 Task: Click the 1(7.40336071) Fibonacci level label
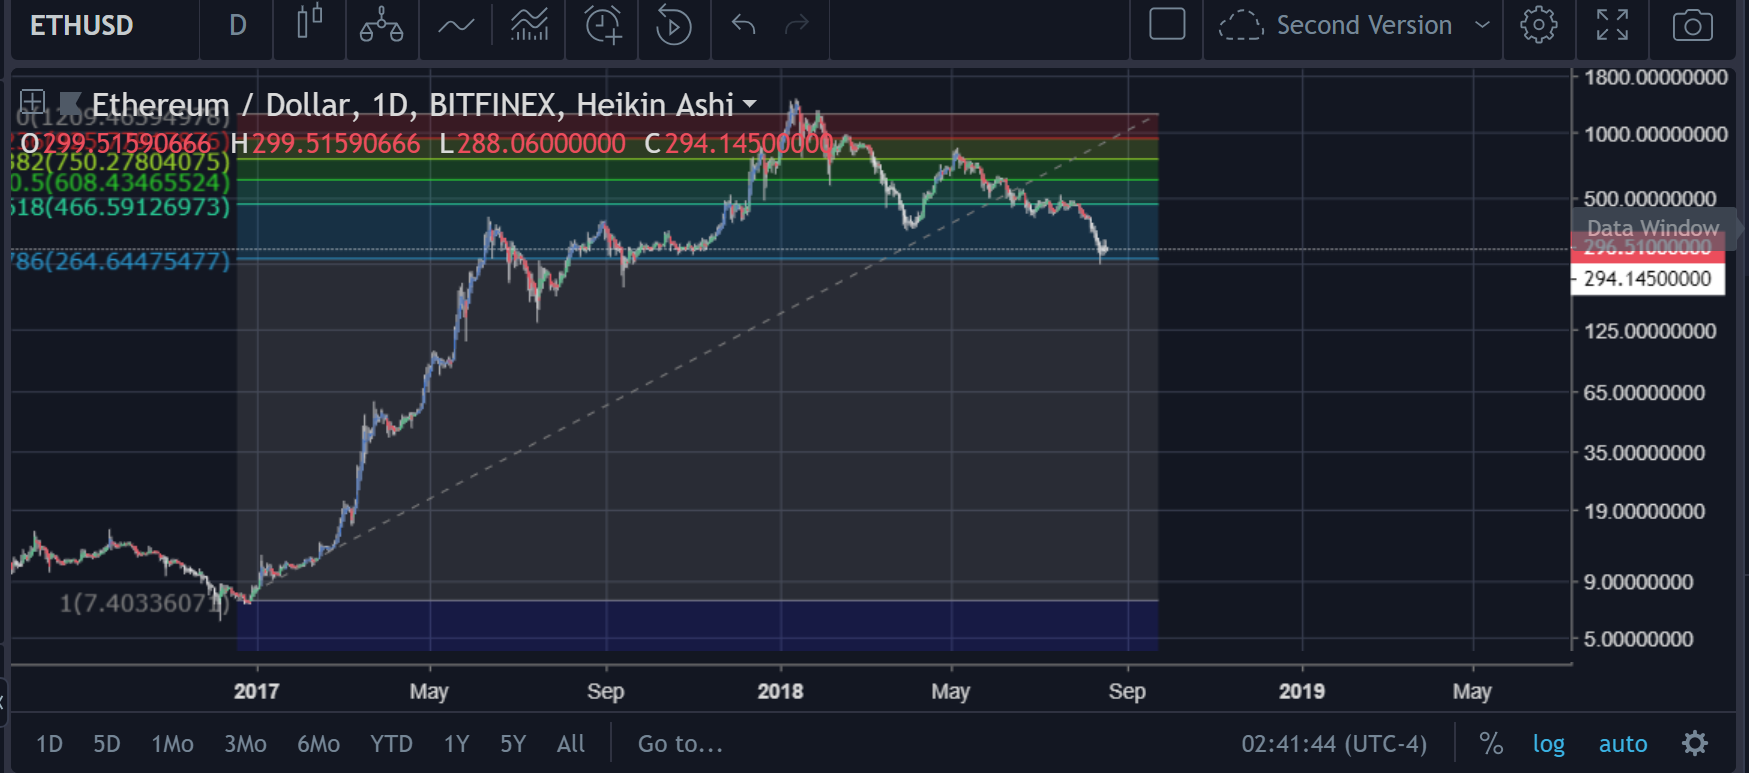click(145, 603)
